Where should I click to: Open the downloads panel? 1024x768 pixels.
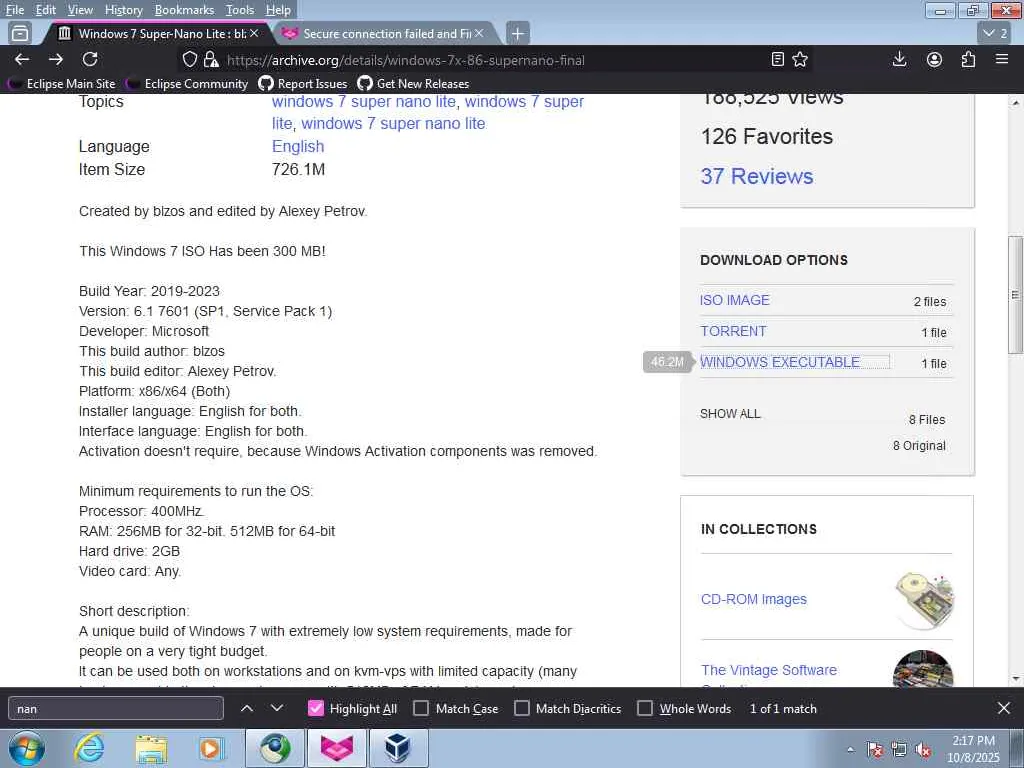pyautogui.click(x=899, y=59)
